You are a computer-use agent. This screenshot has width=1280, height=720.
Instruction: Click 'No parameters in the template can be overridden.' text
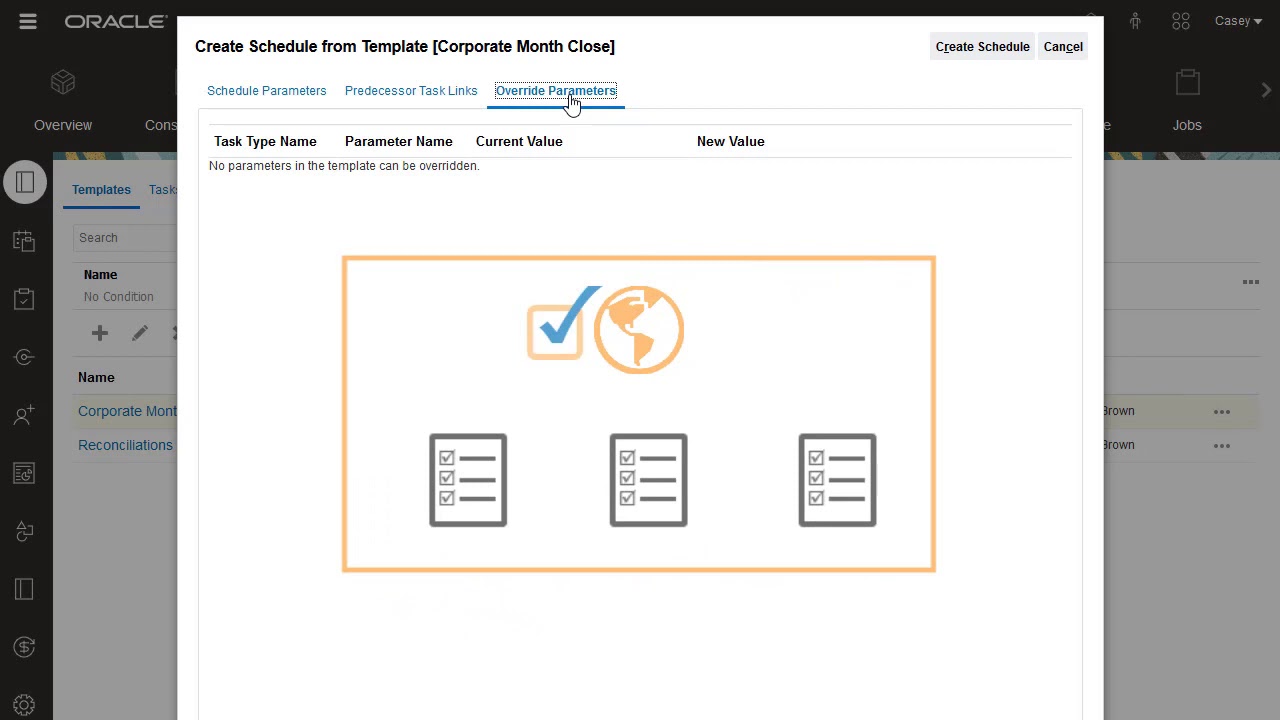pos(344,166)
